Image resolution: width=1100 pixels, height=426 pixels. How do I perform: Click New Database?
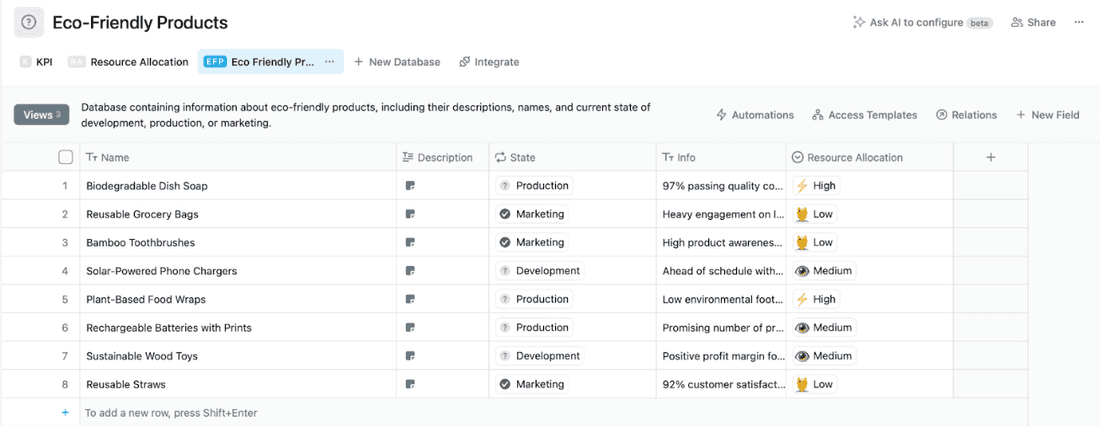point(397,62)
